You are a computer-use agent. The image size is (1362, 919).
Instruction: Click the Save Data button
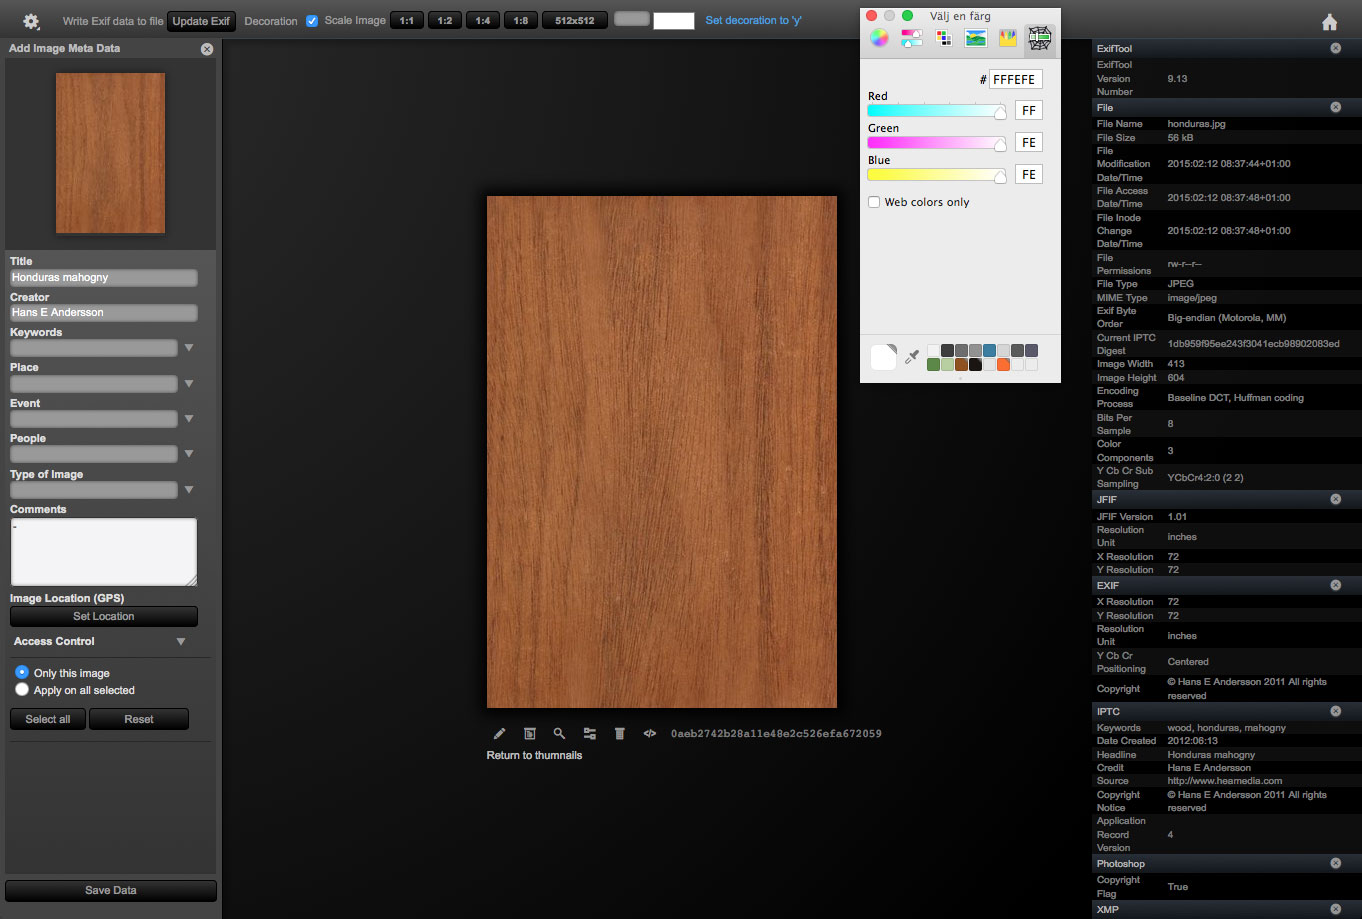click(111, 890)
